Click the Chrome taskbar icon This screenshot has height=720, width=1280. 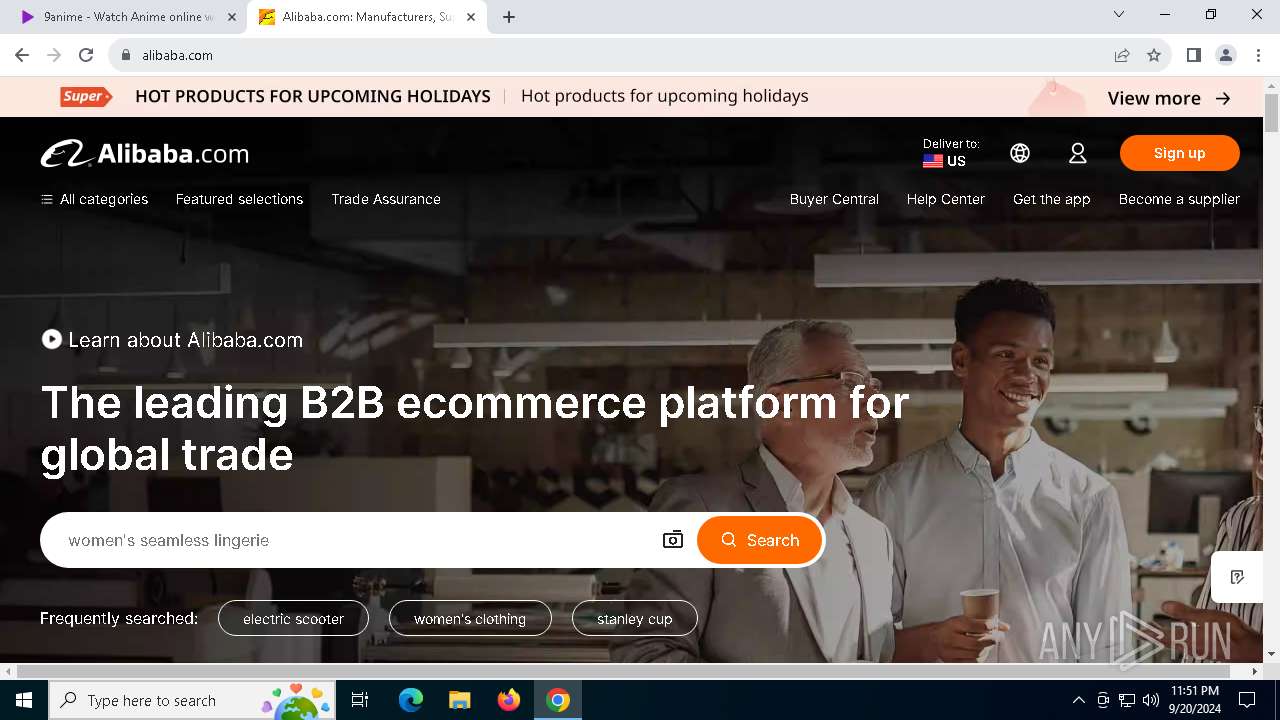558,700
